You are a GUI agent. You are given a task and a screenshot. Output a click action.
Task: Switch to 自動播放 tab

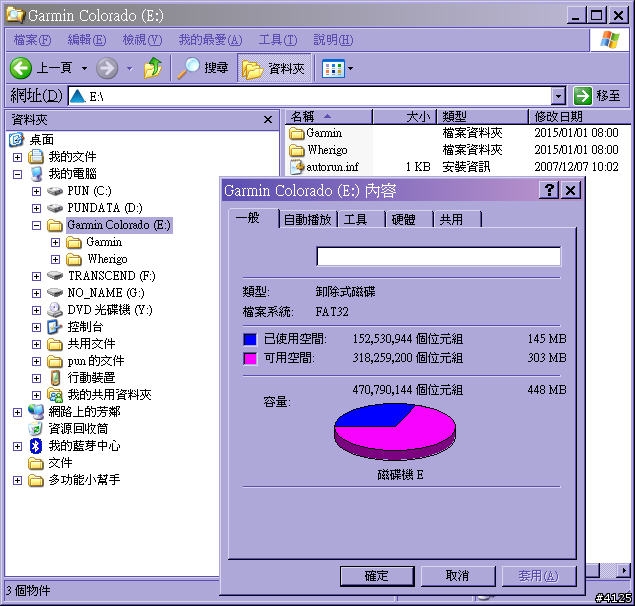click(x=307, y=220)
